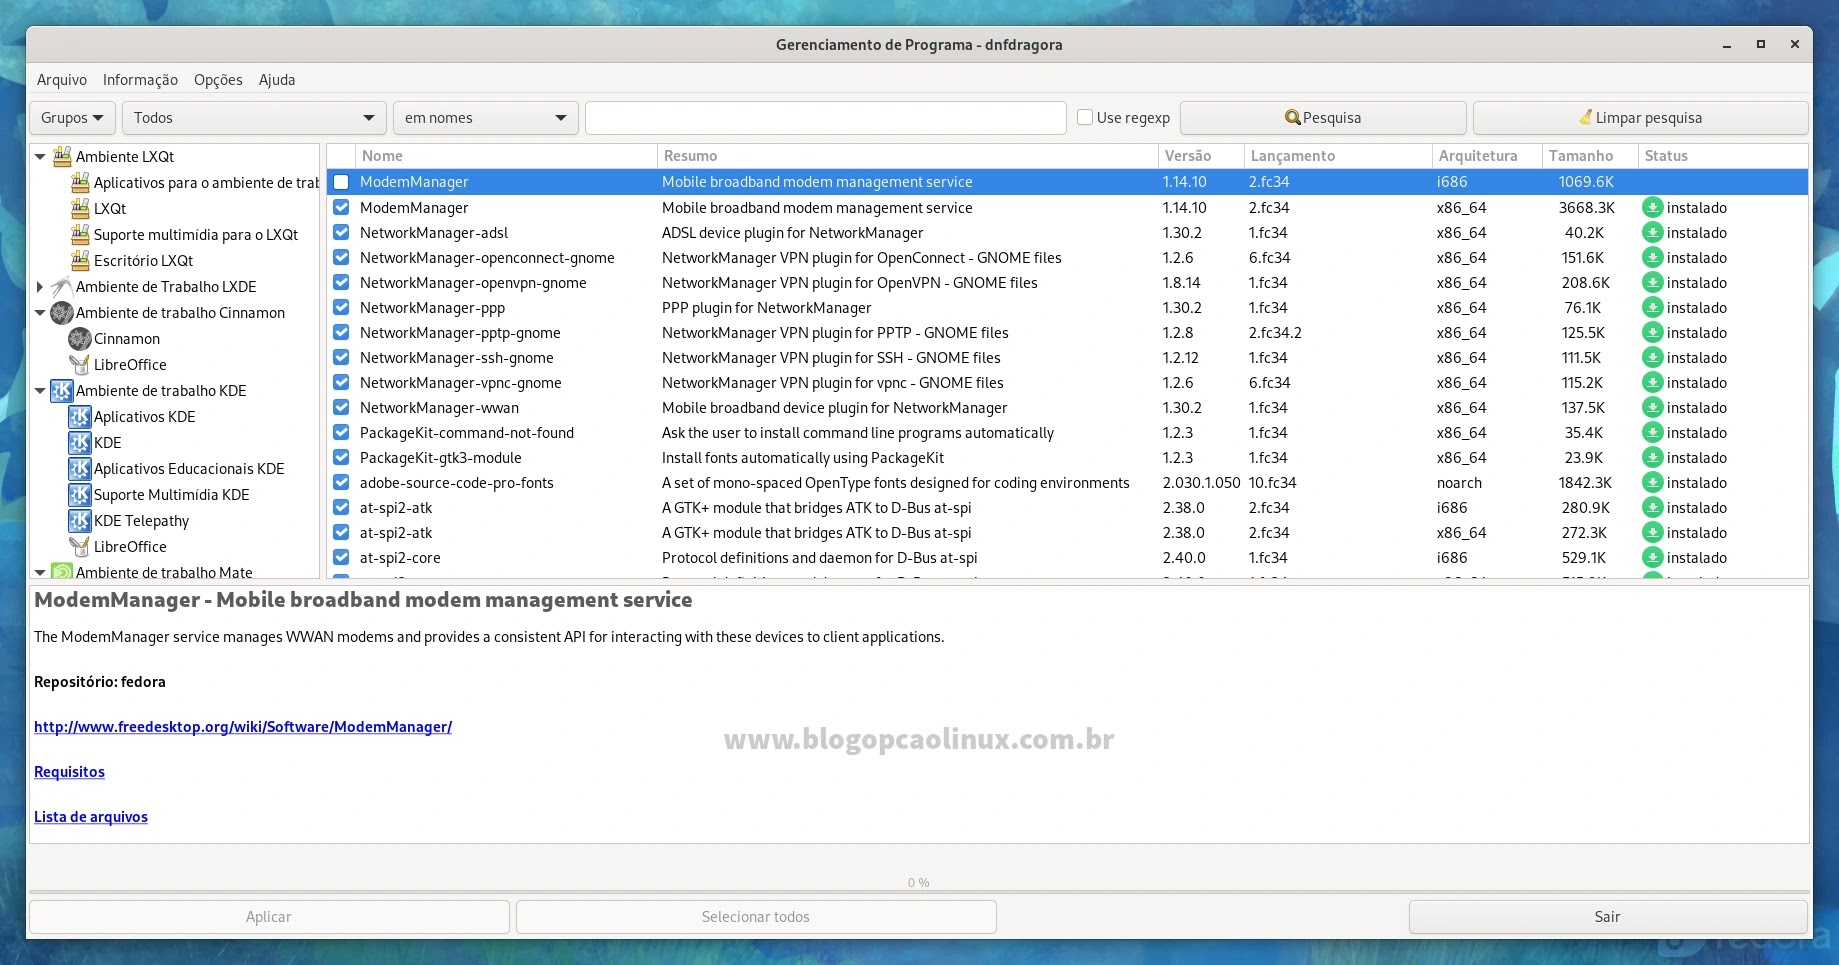Click the LibreOffice icon under Cinnamon
1839x965 pixels.
(x=80, y=364)
